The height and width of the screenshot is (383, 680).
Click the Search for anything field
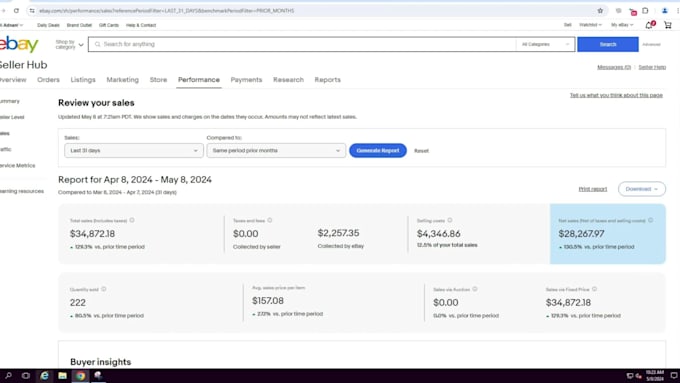(x=302, y=44)
